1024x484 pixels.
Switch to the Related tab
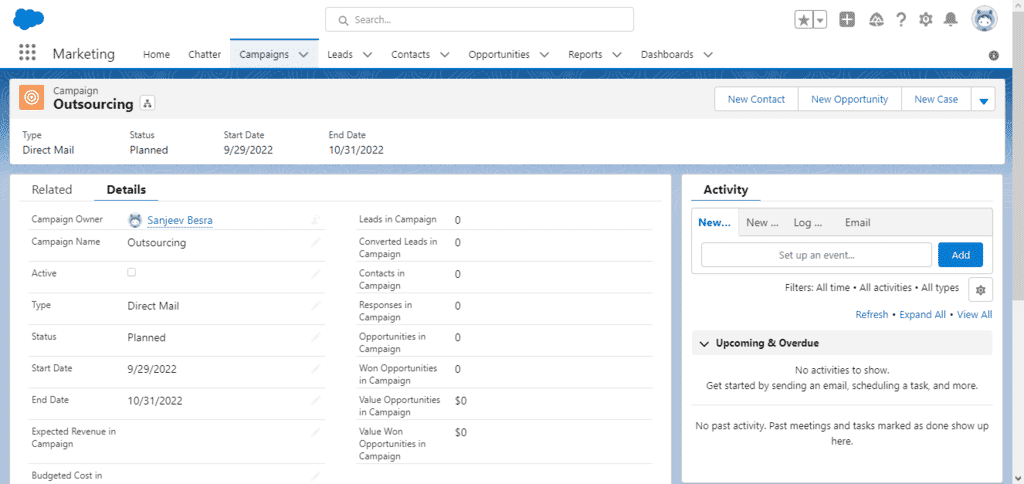52,190
